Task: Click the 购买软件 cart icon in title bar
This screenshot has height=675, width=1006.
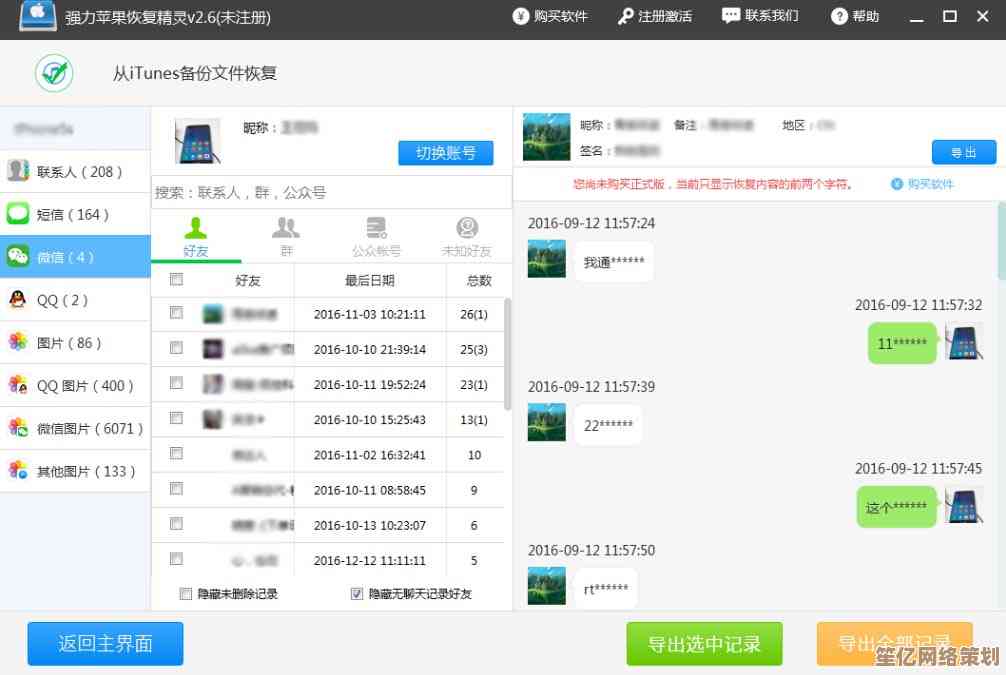Action: (521, 16)
